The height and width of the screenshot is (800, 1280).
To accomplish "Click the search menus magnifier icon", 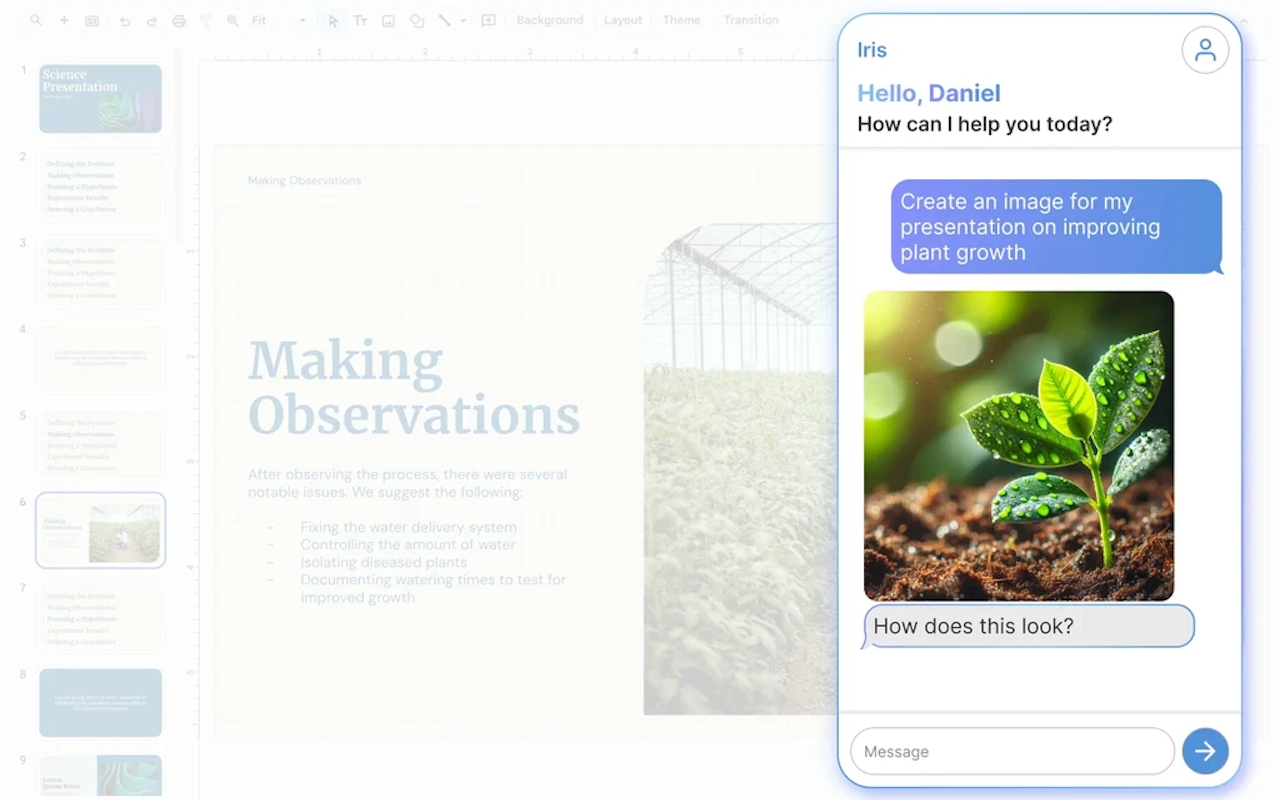I will coord(36,20).
